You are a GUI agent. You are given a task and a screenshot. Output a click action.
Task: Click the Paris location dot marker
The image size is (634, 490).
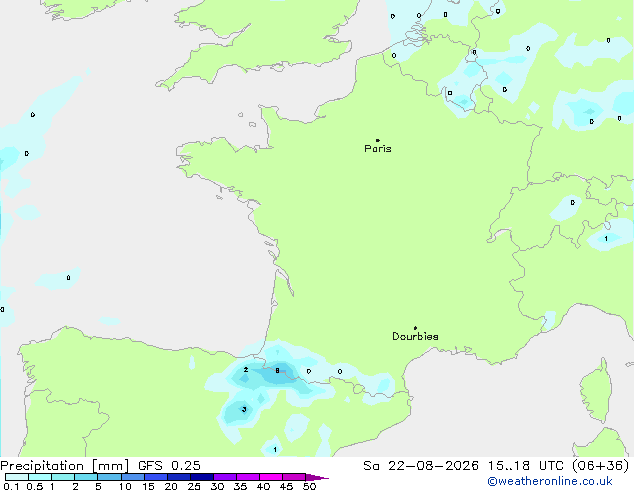[378, 140]
